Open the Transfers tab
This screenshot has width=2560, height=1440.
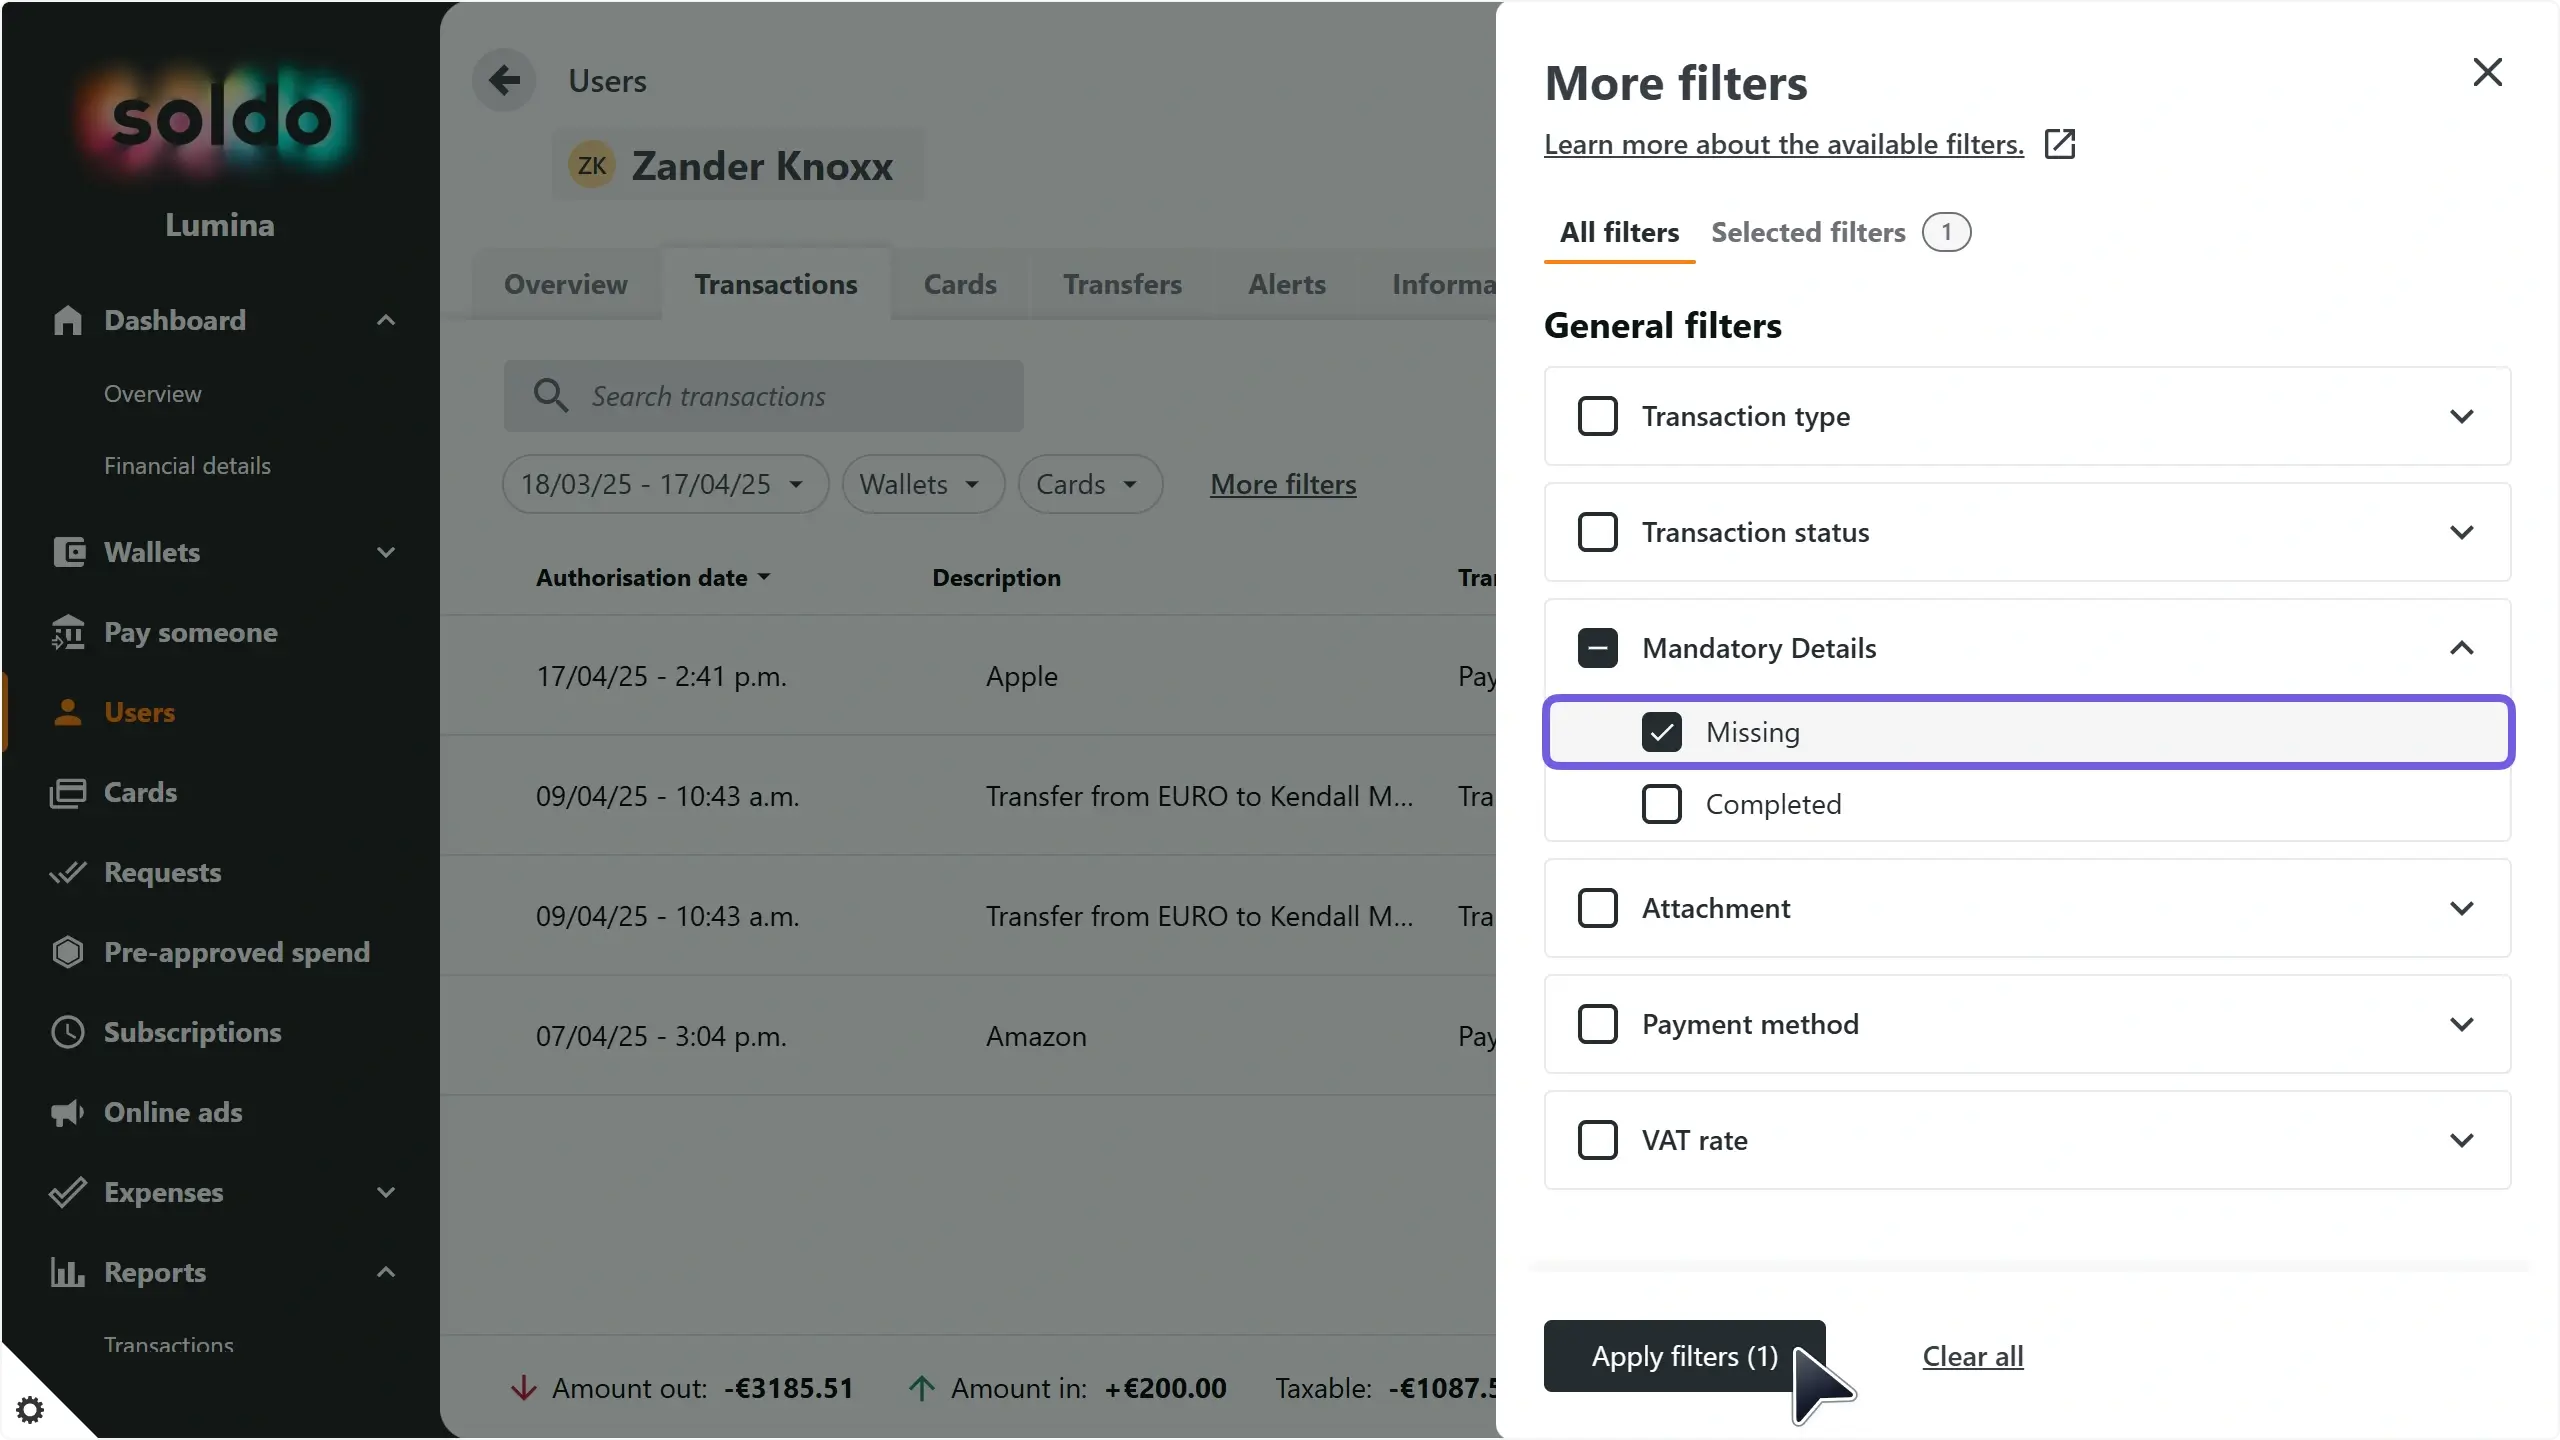click(x=1122, y=284)
